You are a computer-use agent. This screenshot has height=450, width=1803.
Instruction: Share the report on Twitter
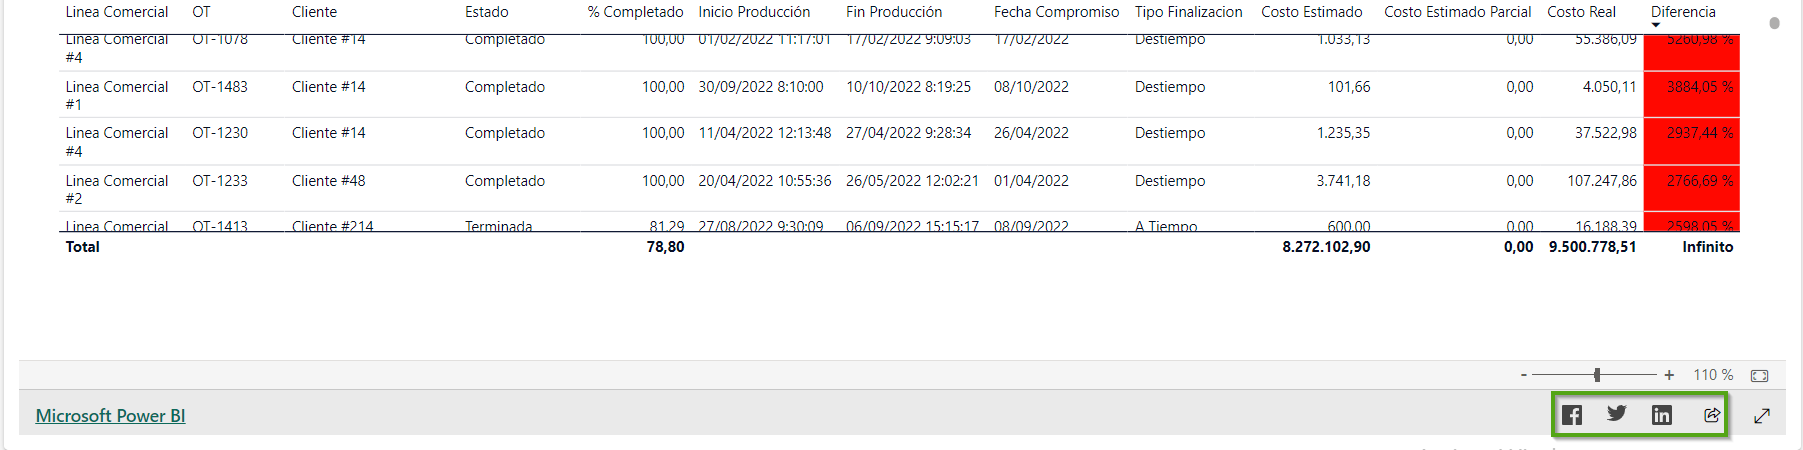coord(1617,414)
